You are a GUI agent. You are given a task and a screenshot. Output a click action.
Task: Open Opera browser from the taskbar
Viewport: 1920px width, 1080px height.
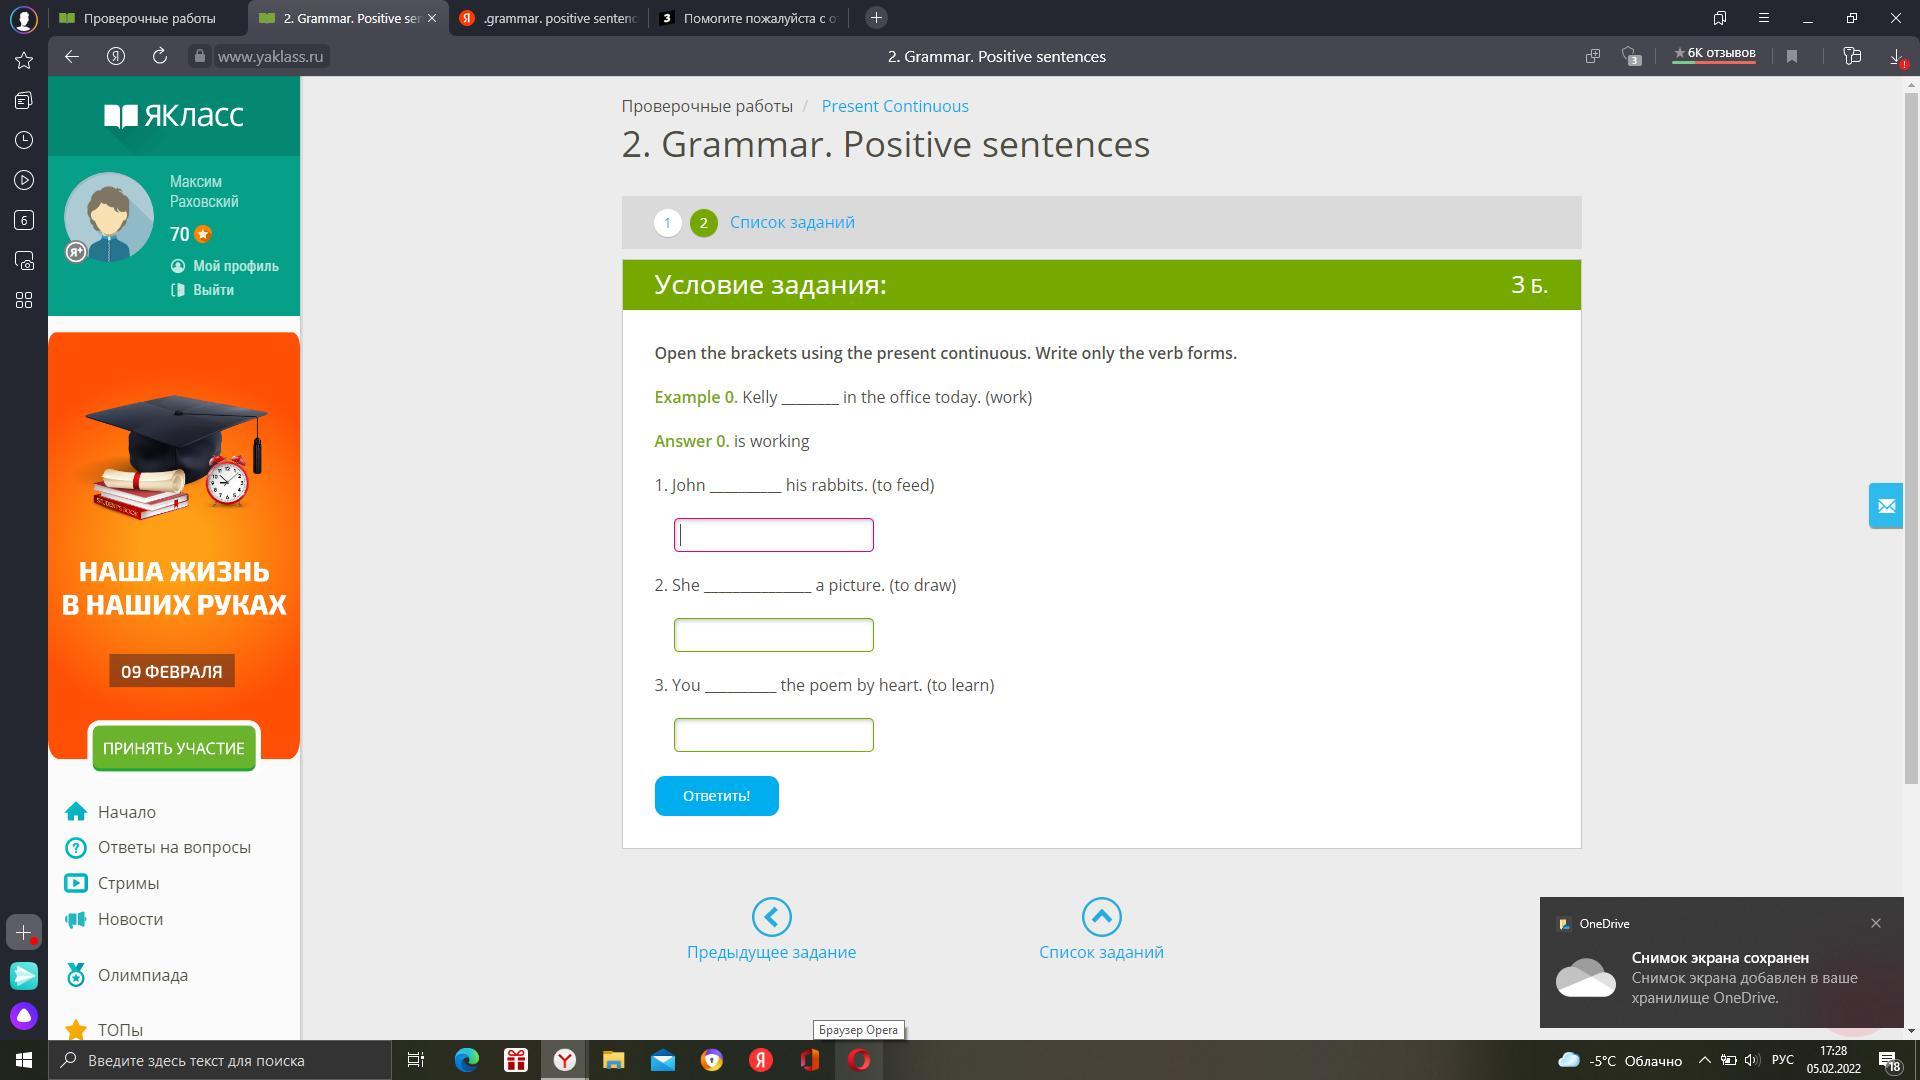pos(859,1060)
